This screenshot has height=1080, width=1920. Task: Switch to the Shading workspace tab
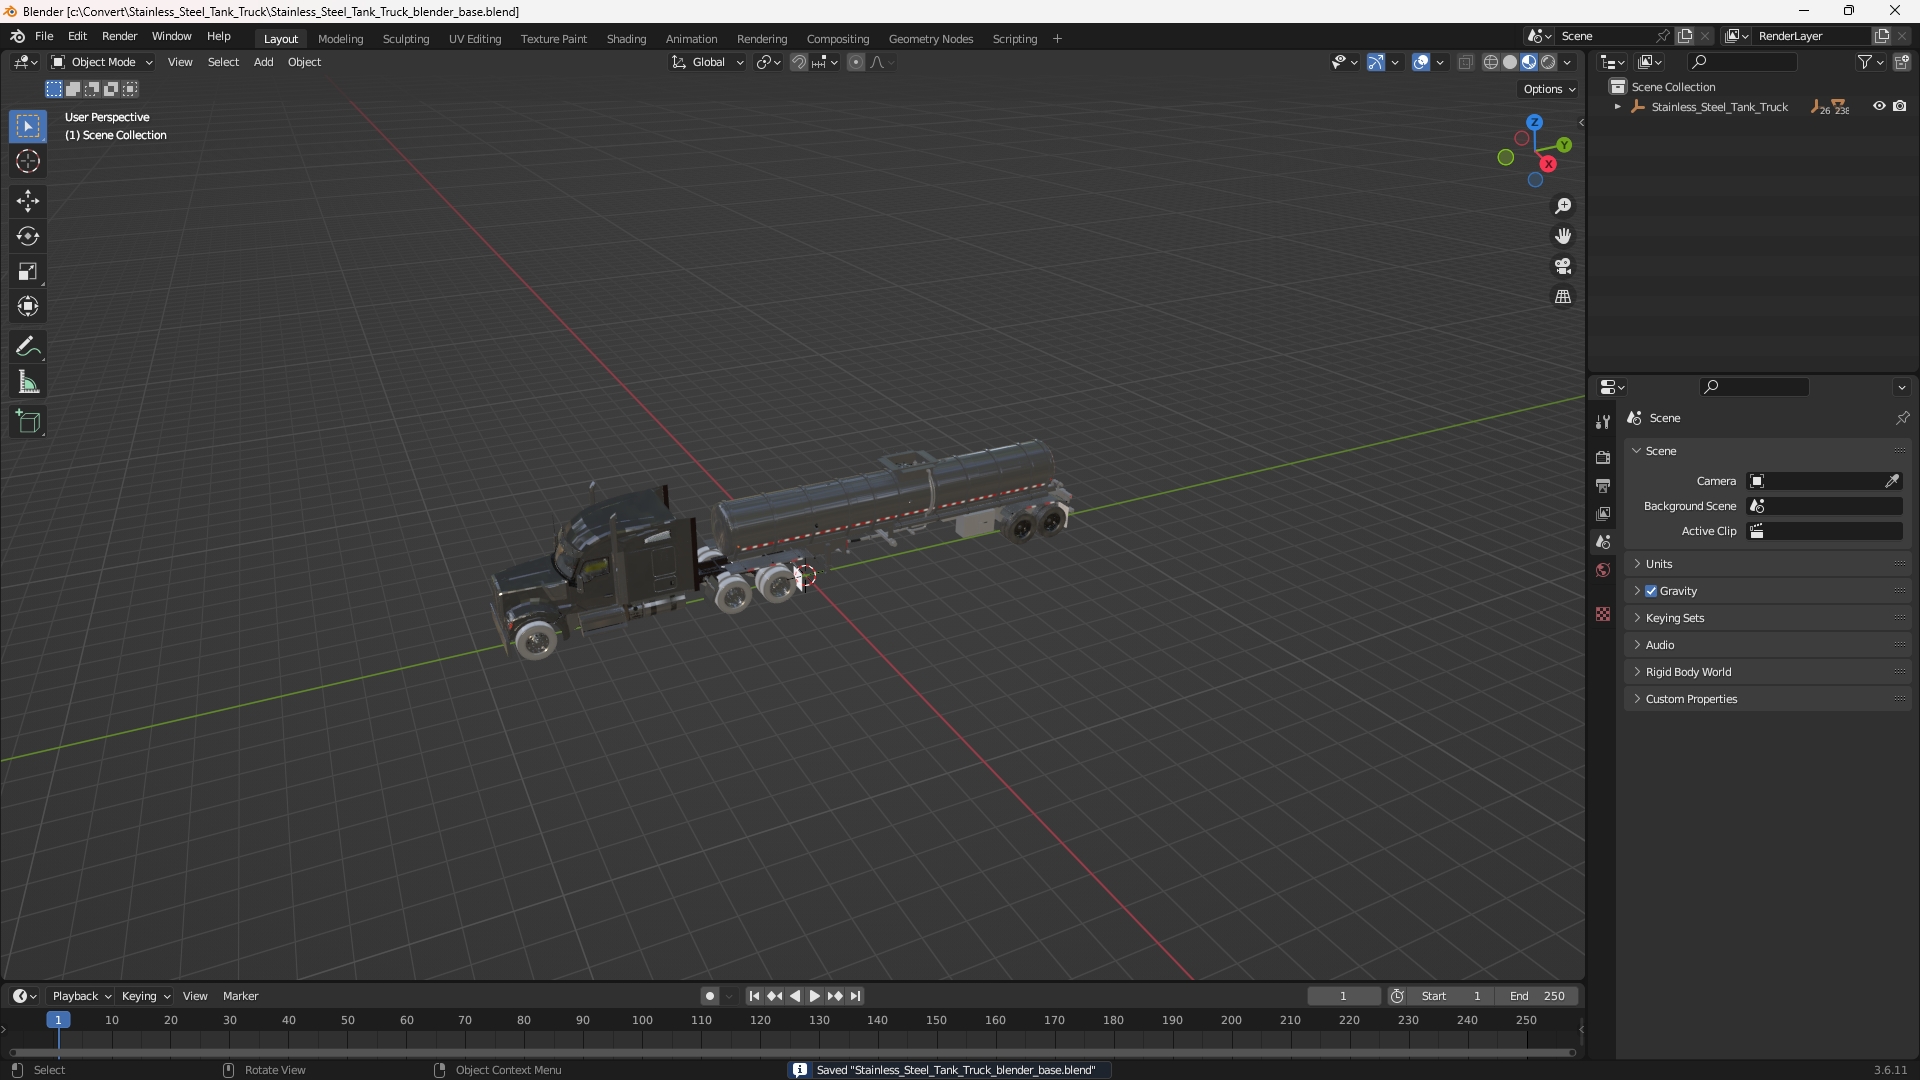(626, 39)
